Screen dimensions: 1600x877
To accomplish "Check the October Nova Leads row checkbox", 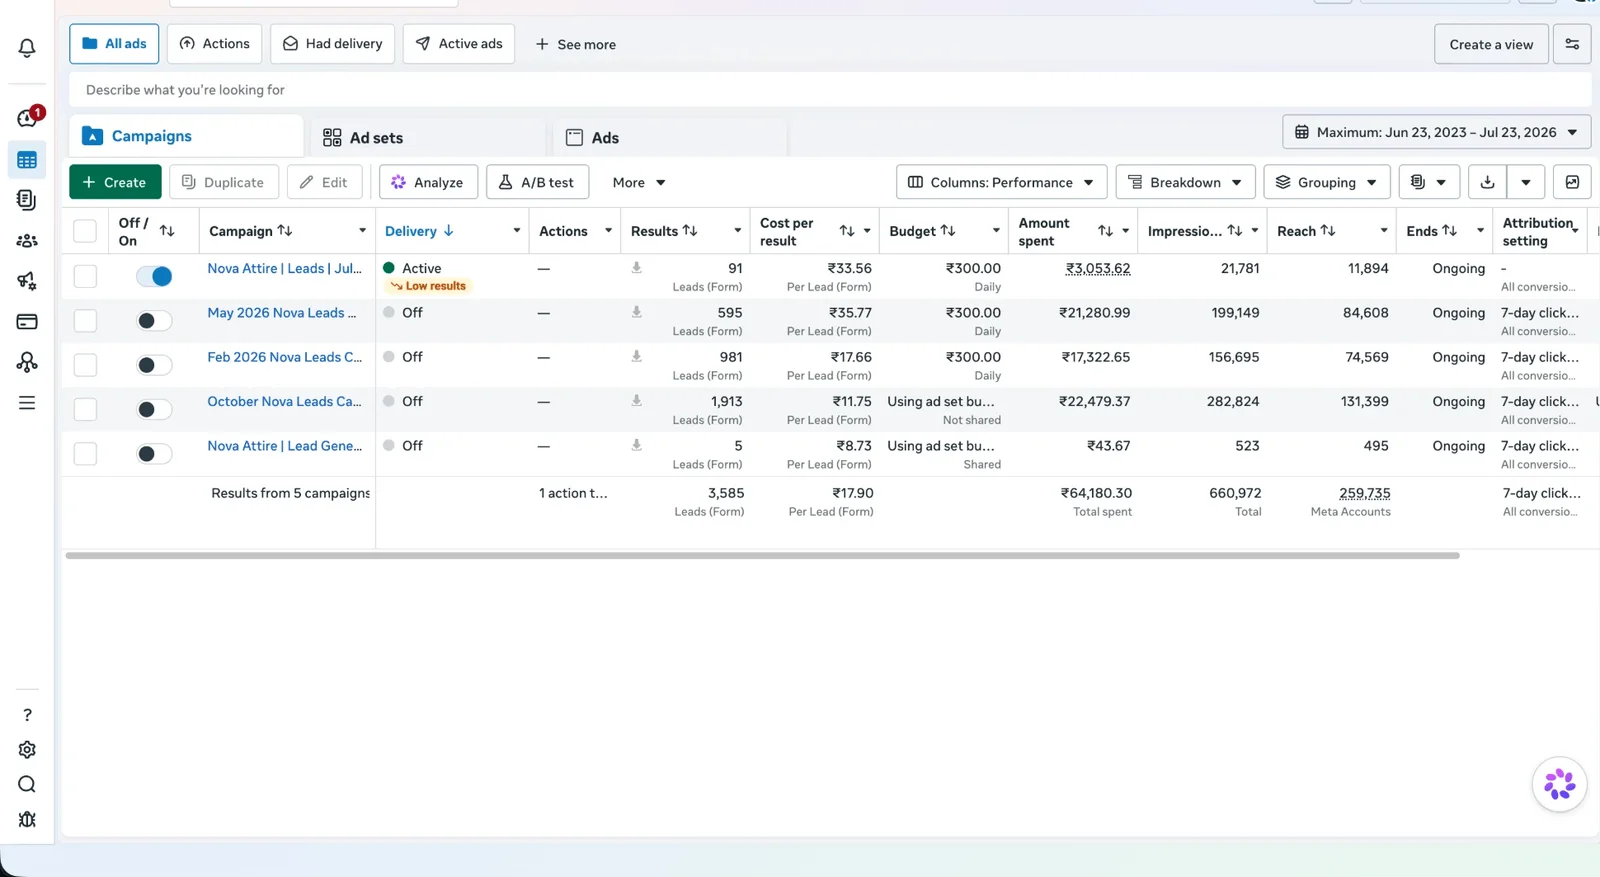I will [85, 409].
